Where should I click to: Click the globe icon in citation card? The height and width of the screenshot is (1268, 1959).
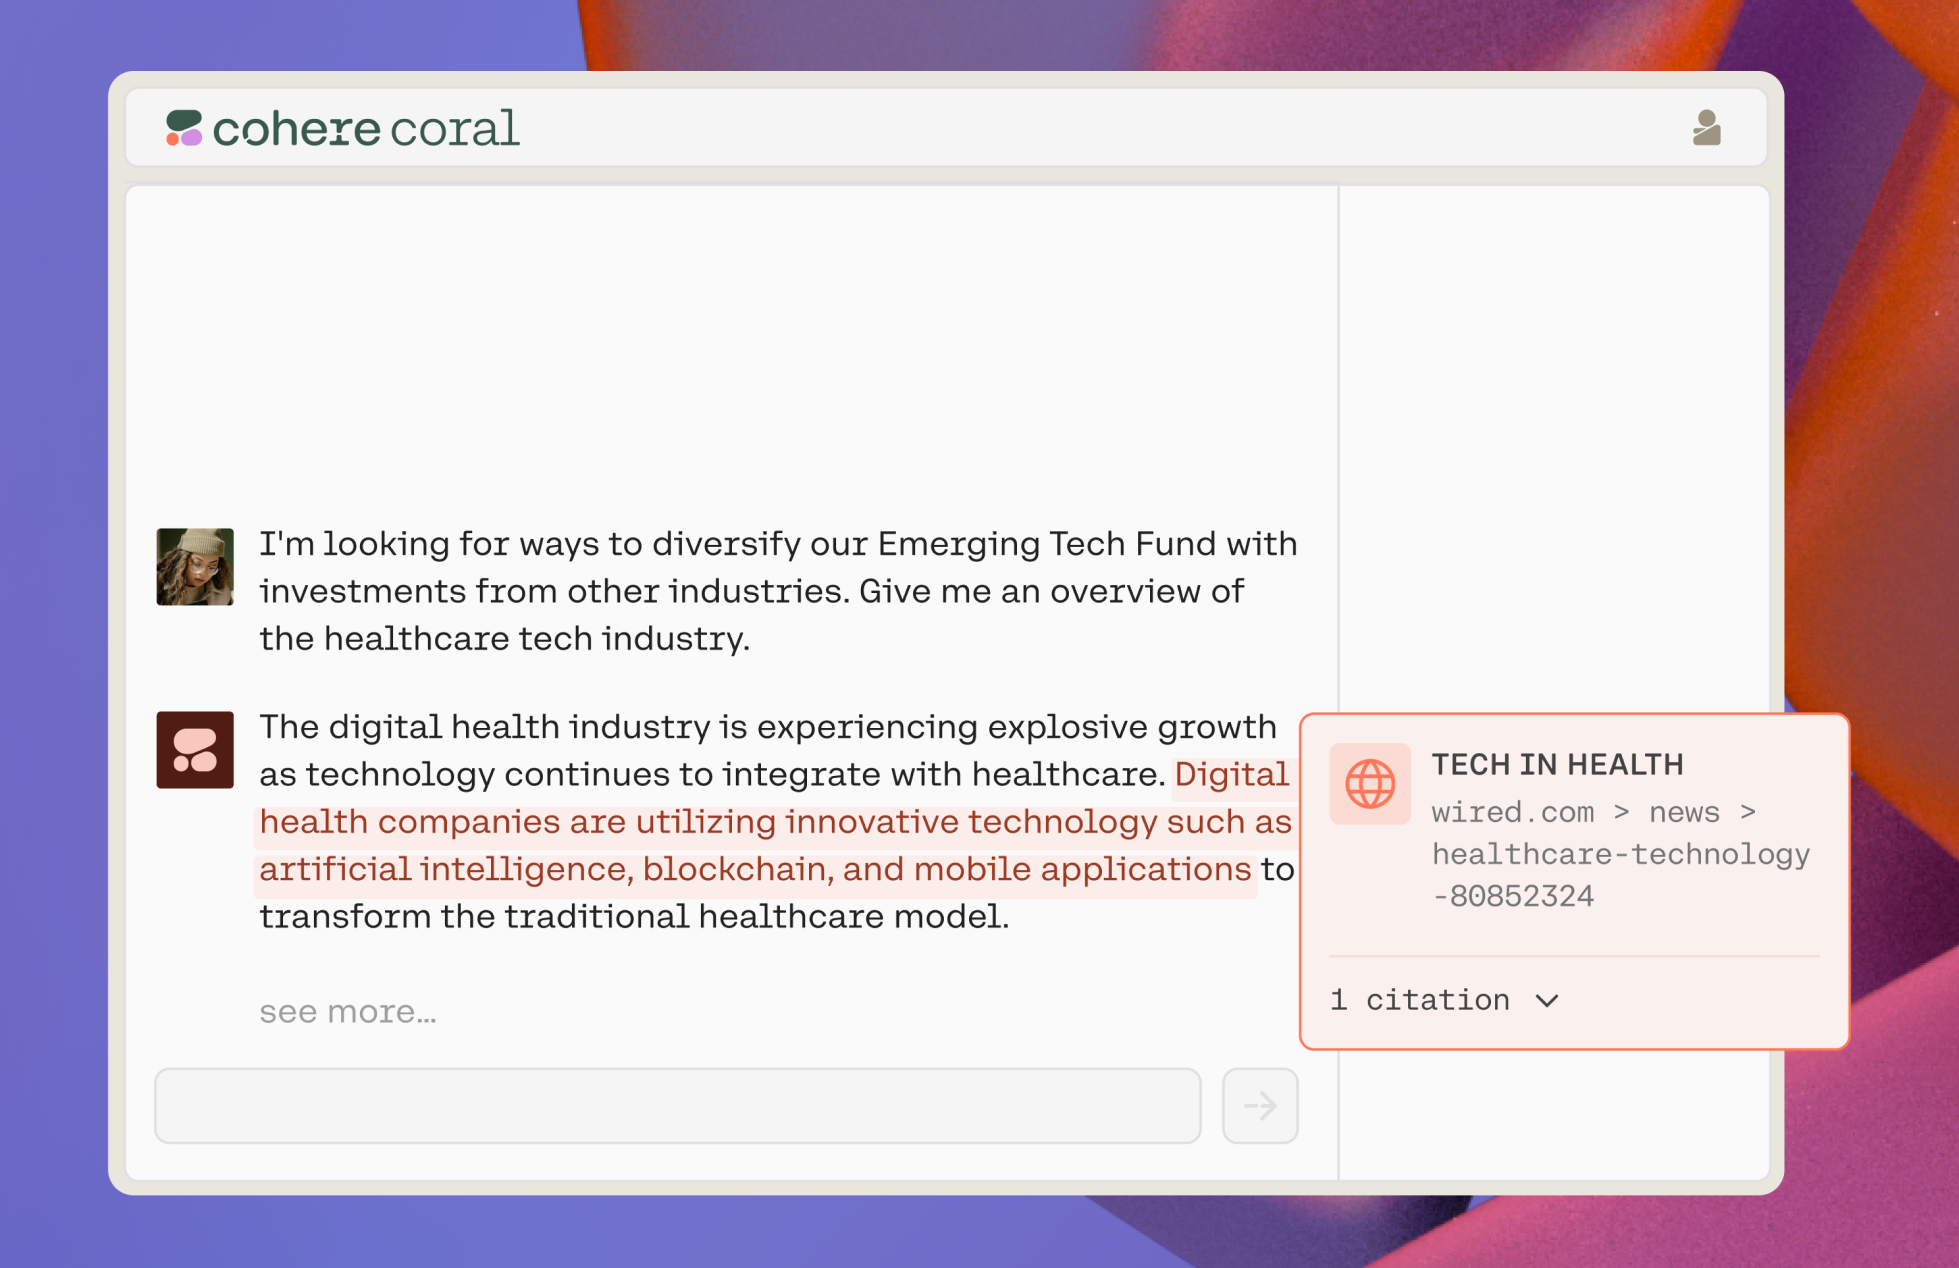tap(1369, 783)
